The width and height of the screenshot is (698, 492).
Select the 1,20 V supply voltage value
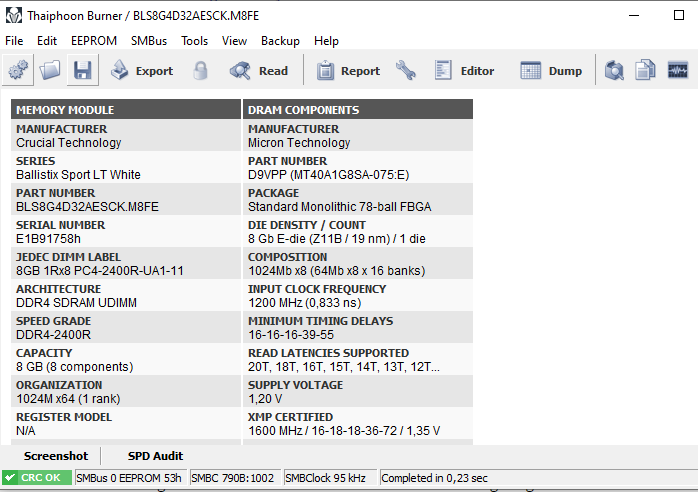(x=265, y=399)
